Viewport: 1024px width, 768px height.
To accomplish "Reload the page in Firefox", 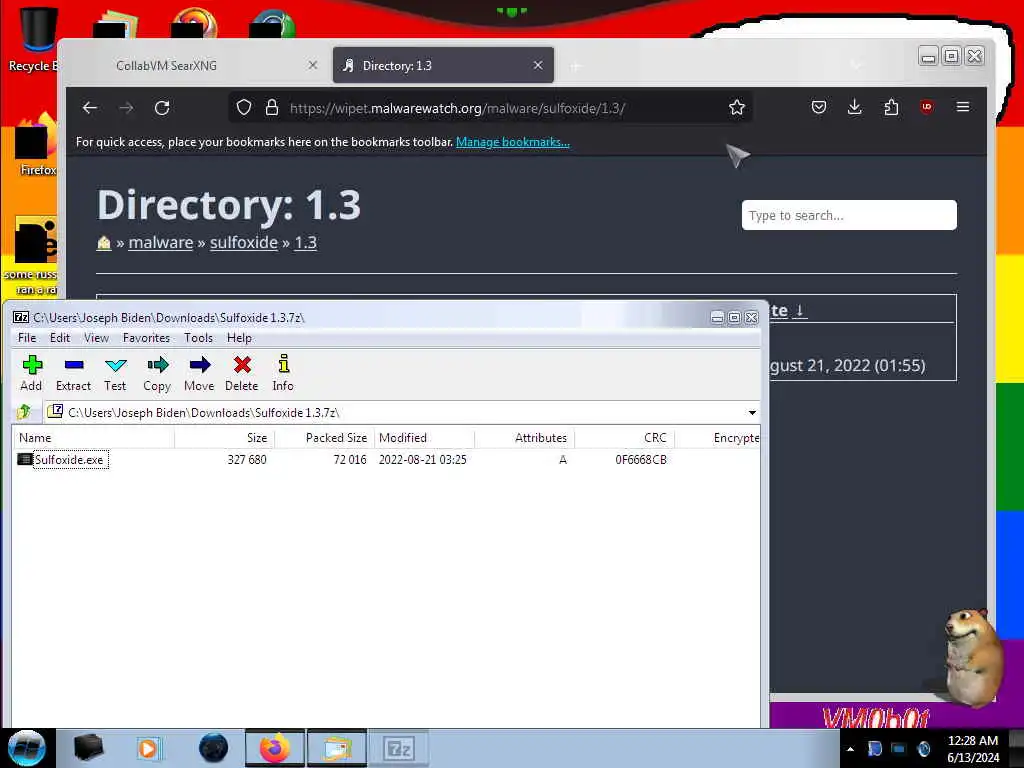I will pos(162,108).
